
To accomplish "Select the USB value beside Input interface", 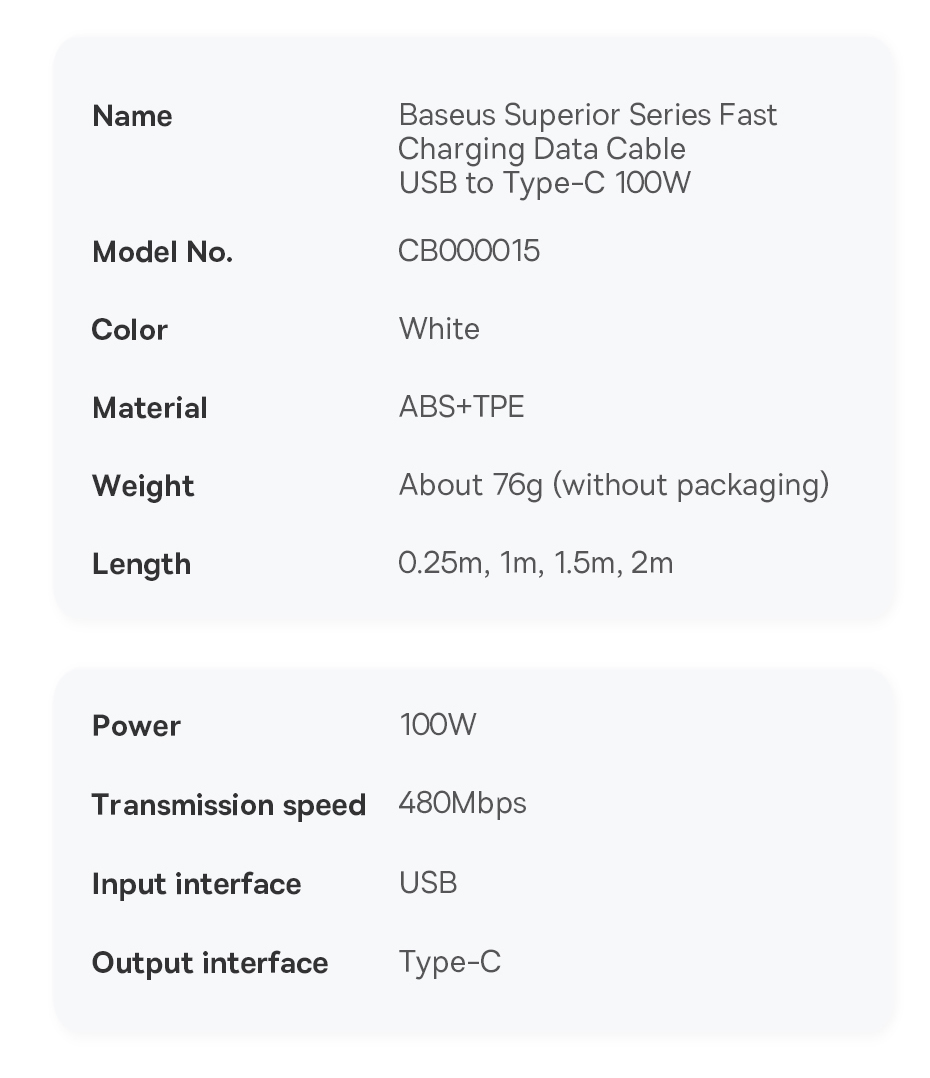I will 428,883.
